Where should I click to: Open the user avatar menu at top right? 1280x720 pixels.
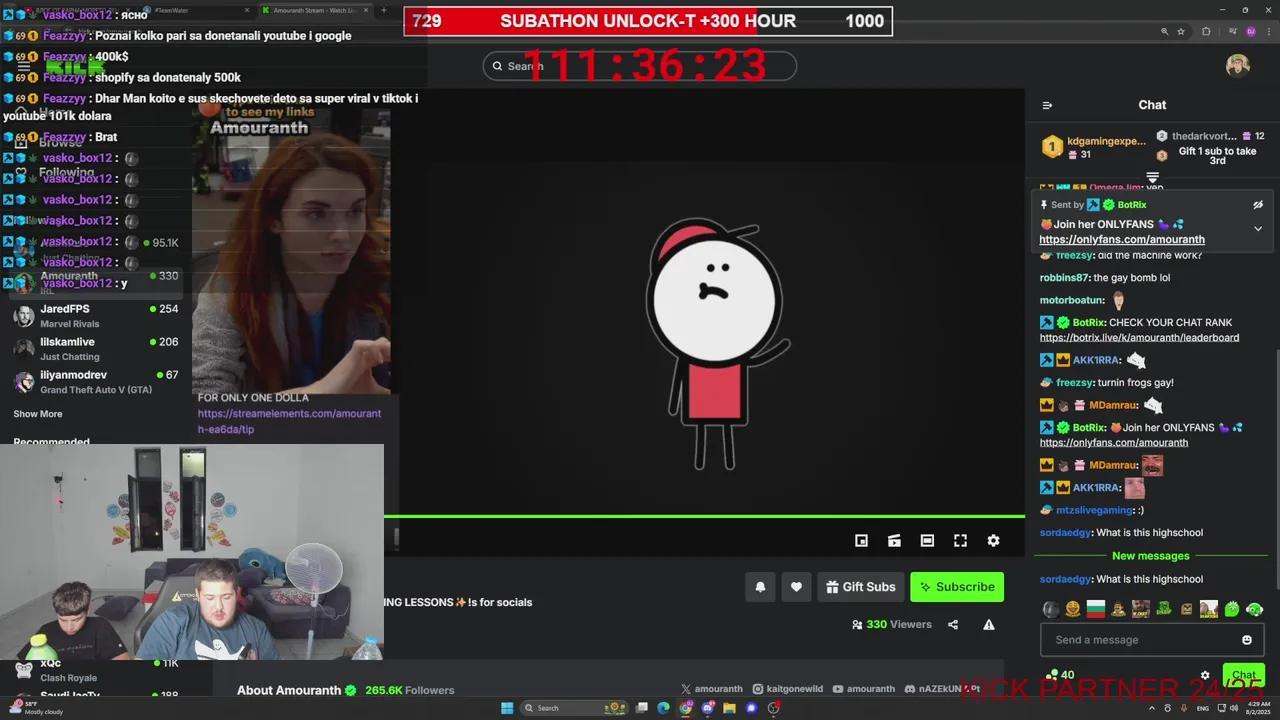click(x=1238, y=66)
